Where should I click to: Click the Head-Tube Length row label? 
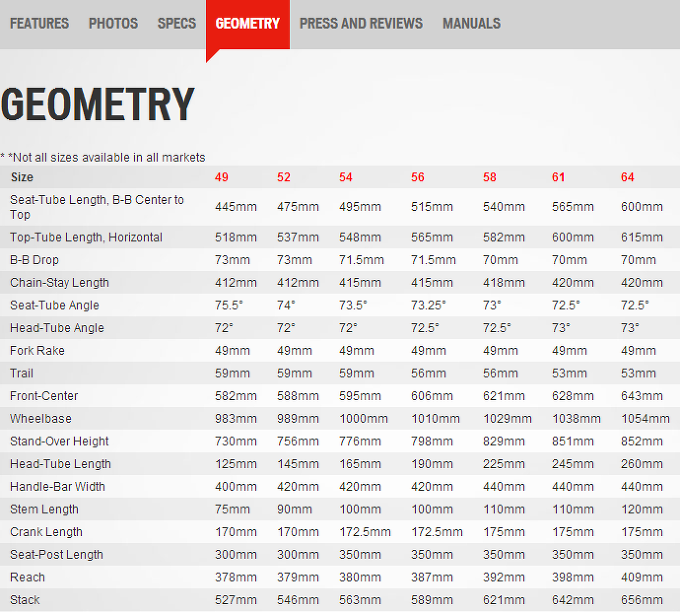[x=60, y=464]
